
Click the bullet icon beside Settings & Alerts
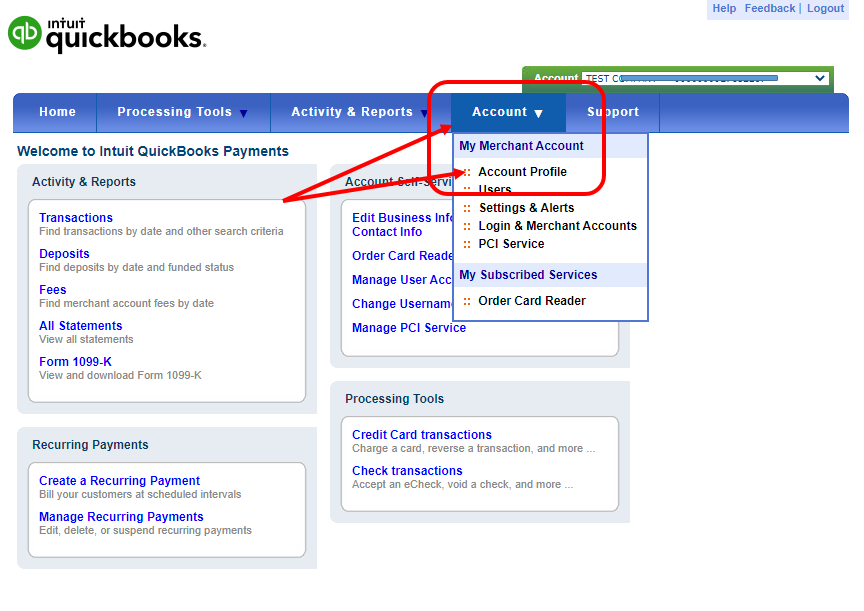click(x=467, y=208)
